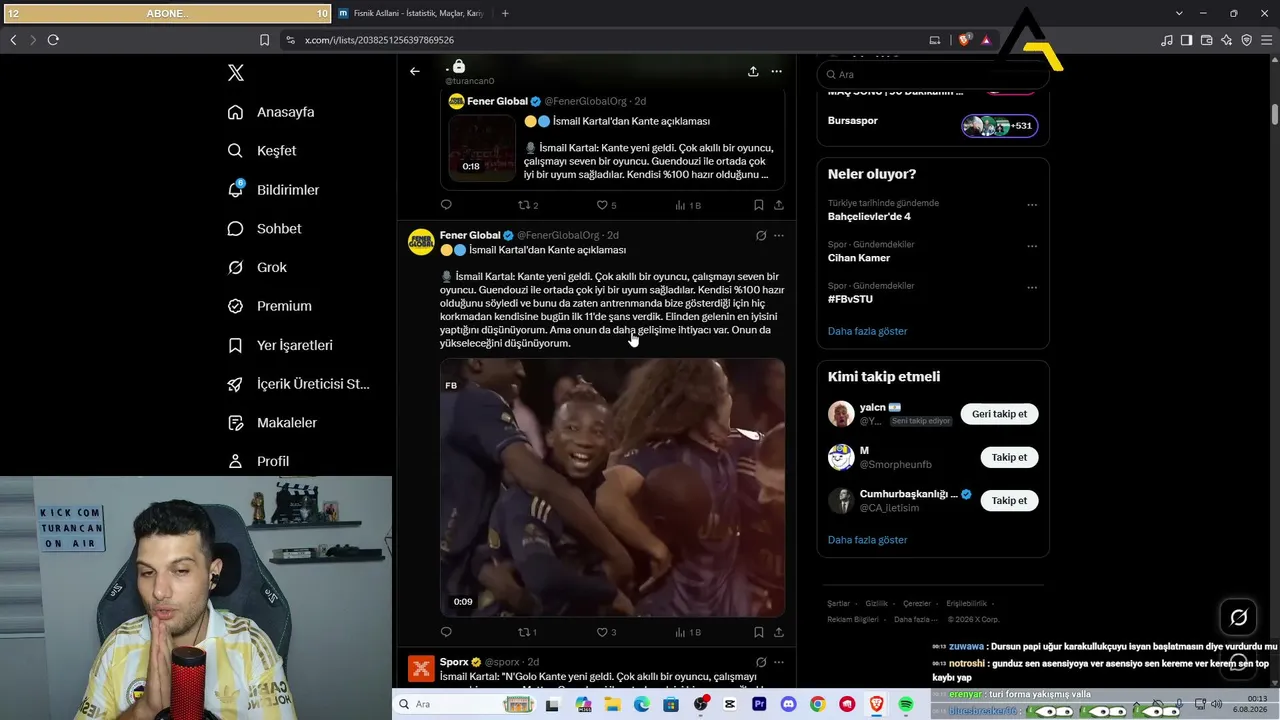Viewport: 1280px width, 720px height.
Task: Go to the X home logo
Action: coord(235,73)
